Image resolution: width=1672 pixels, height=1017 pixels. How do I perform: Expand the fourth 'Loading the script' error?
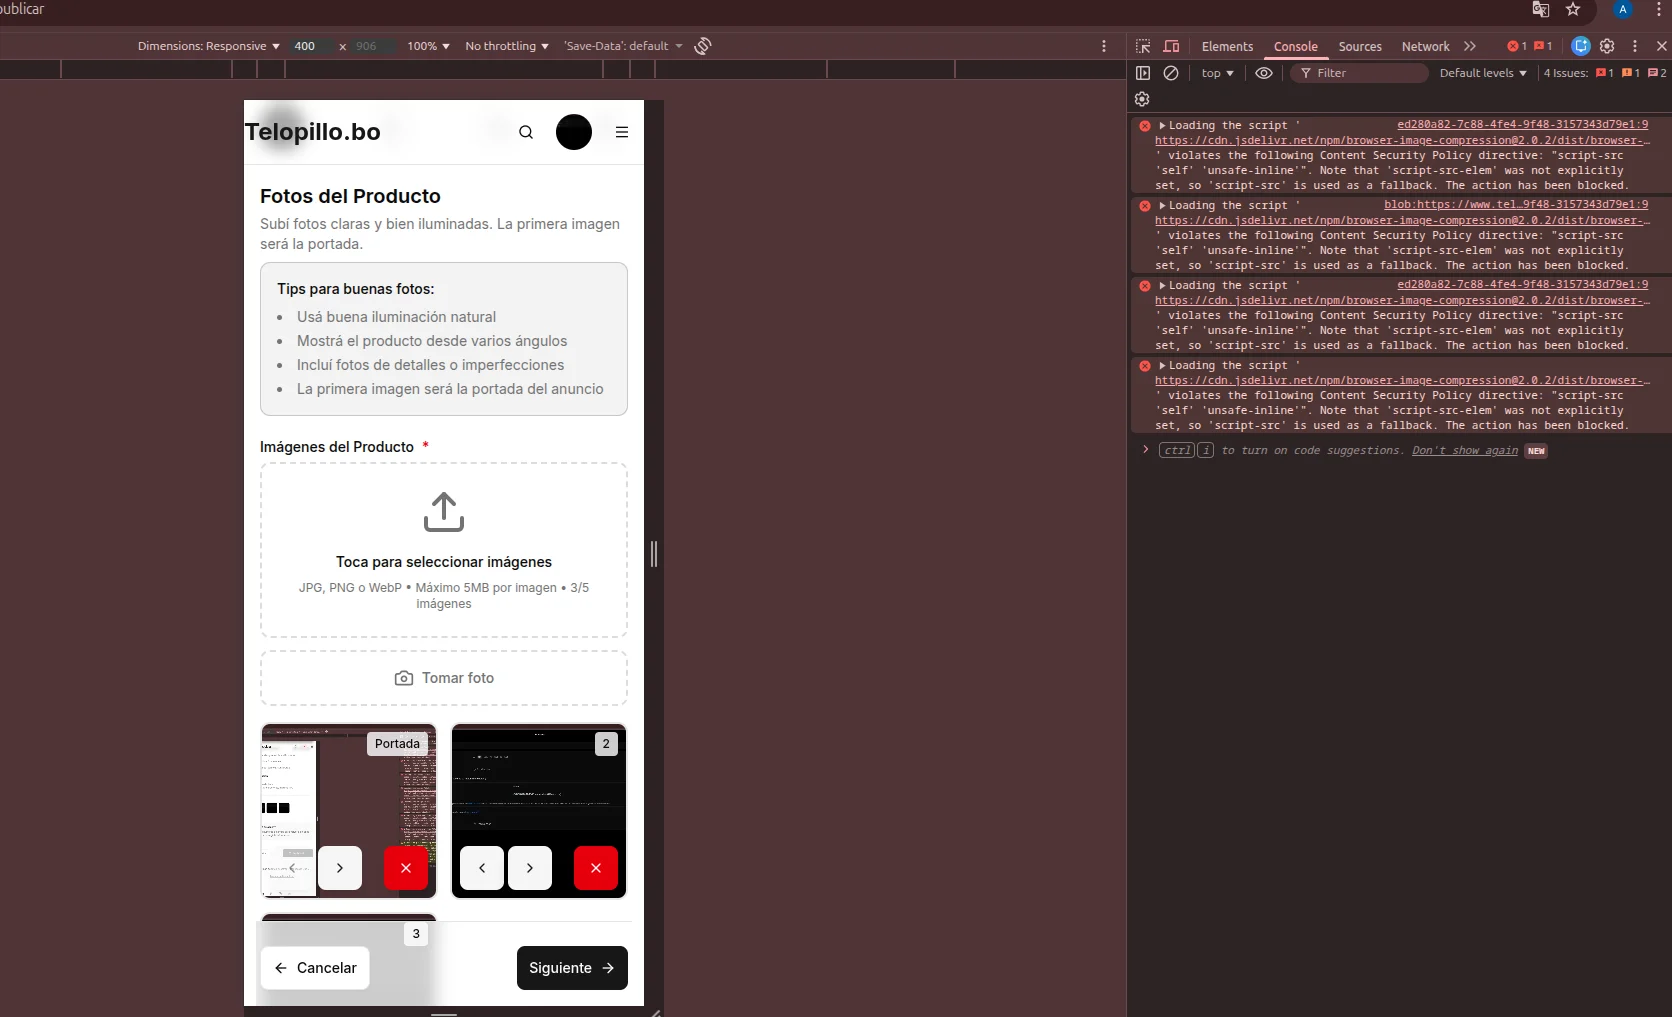[x=1162, y=366]
